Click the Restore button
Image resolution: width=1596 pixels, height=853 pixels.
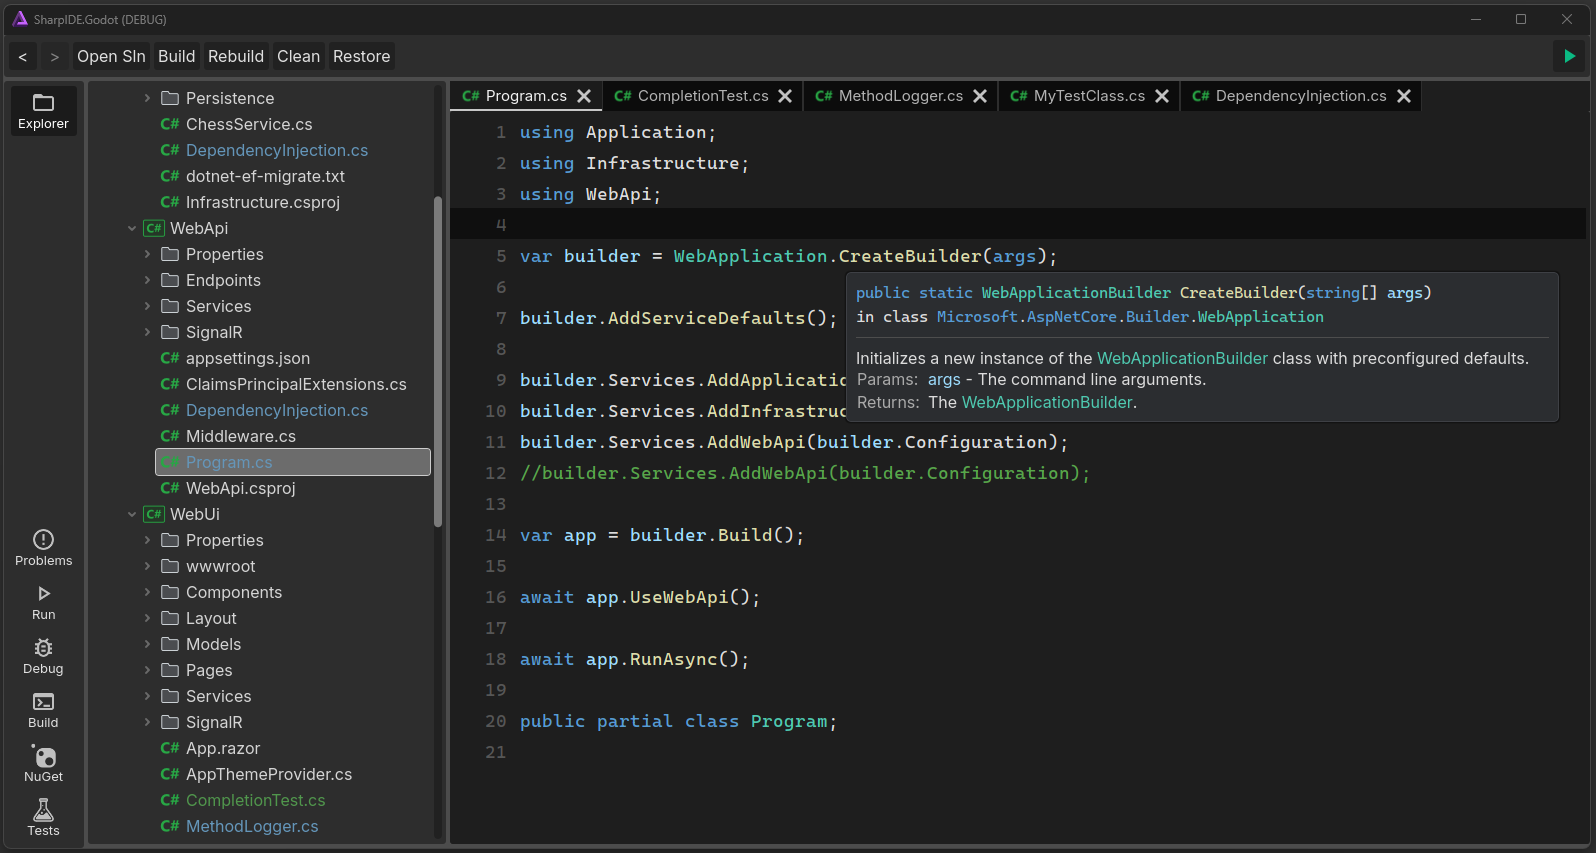tap(362, 56)
